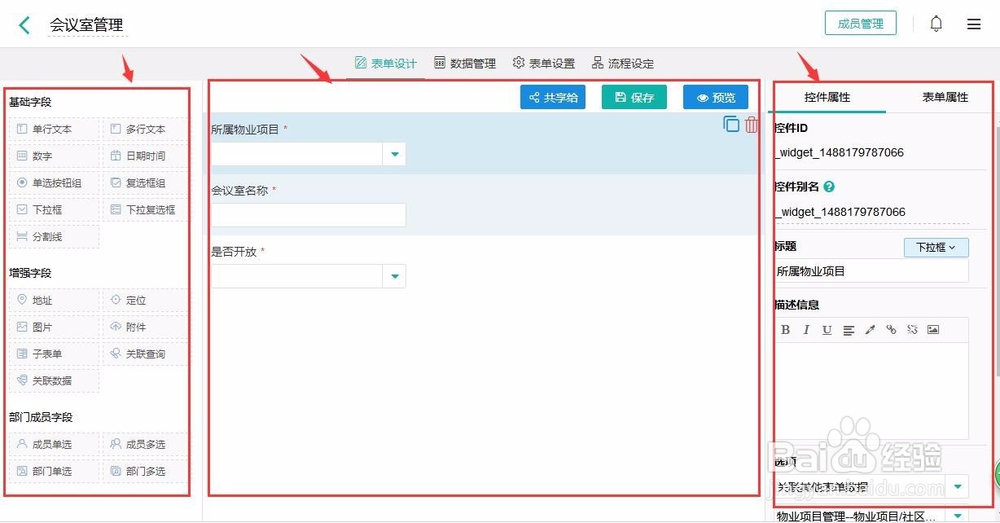Add a 定位 field

(x=145, y=300)
